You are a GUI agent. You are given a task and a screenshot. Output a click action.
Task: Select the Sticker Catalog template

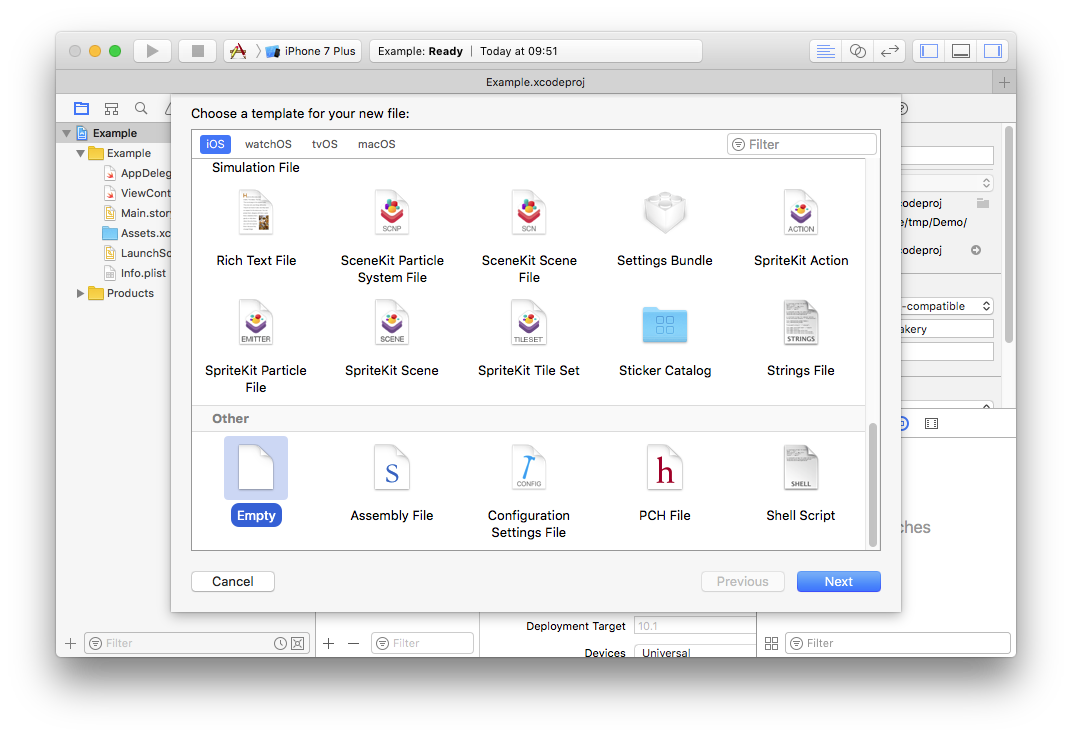pos(665,325)
